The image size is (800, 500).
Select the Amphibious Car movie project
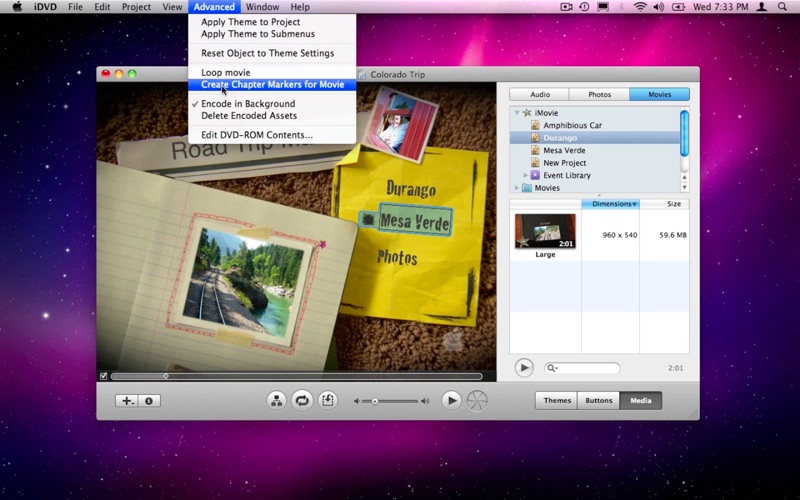click(x=572, y=125)
